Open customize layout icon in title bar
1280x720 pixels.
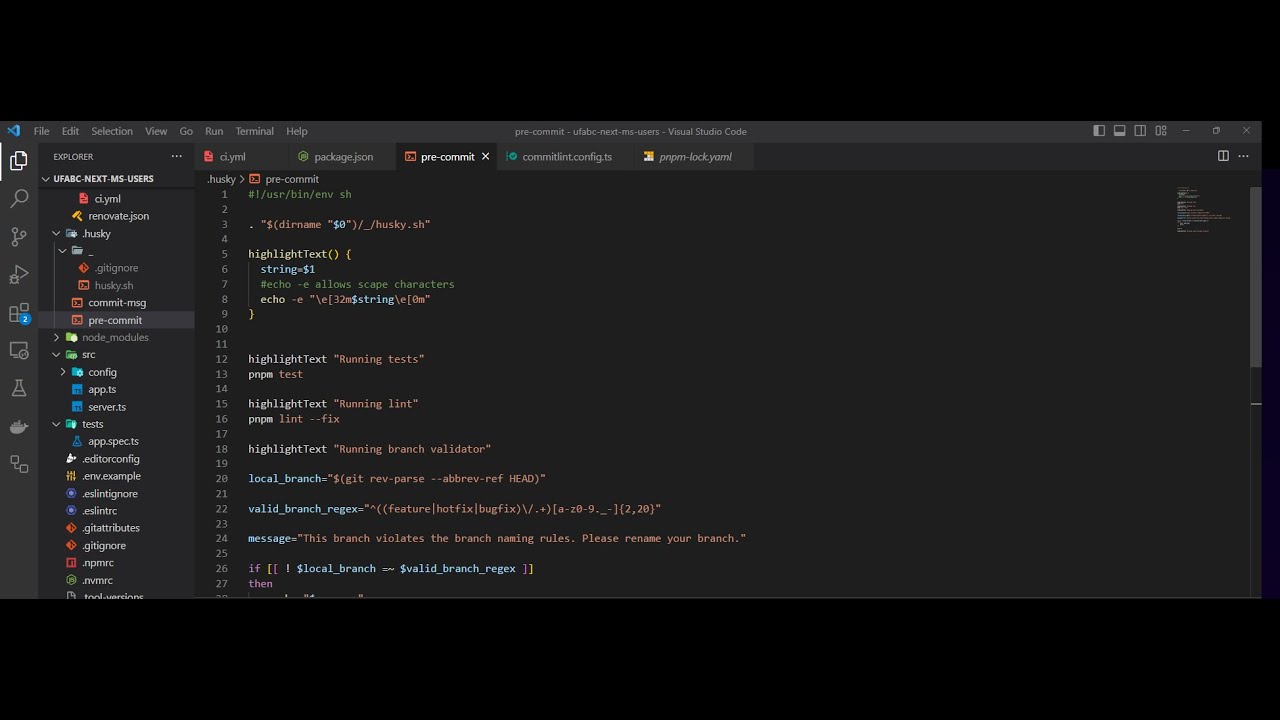[x=1161, y=131]
